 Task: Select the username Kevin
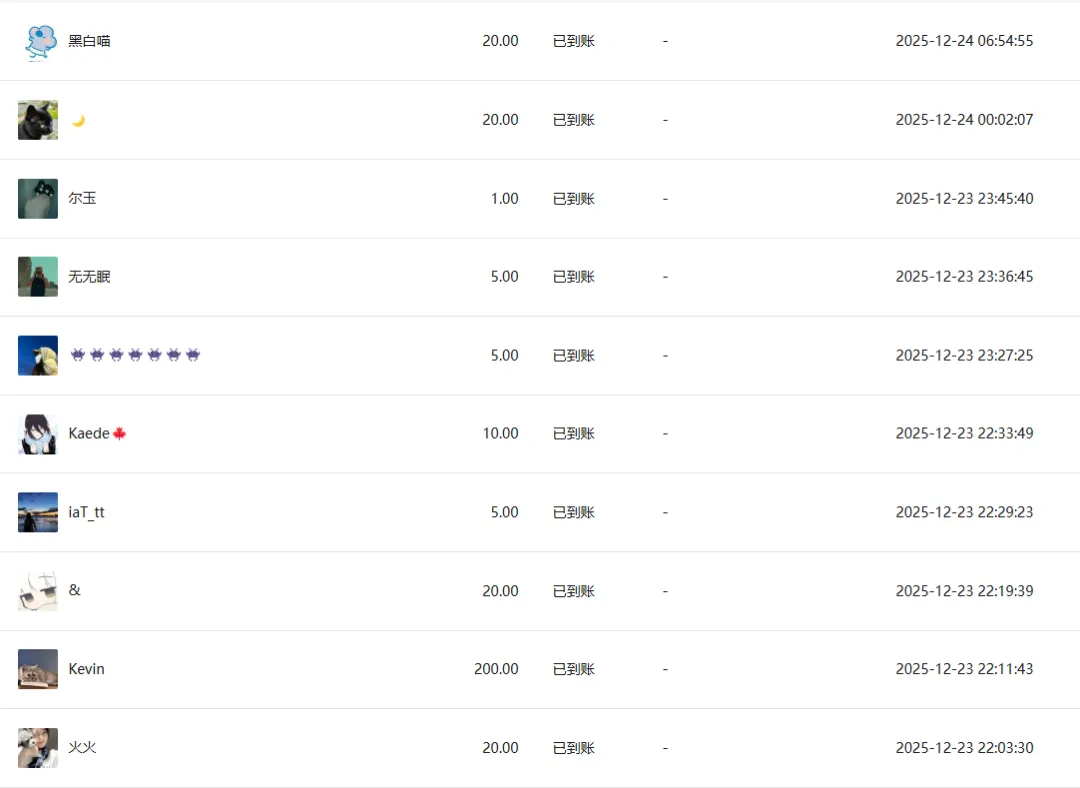point(86,669)
